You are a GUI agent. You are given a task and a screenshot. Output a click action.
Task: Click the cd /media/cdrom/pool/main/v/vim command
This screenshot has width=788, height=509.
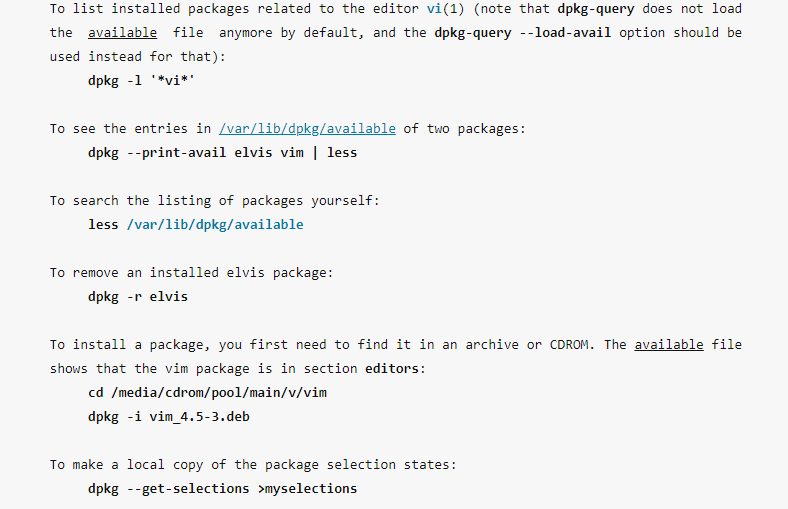(208, 393)
